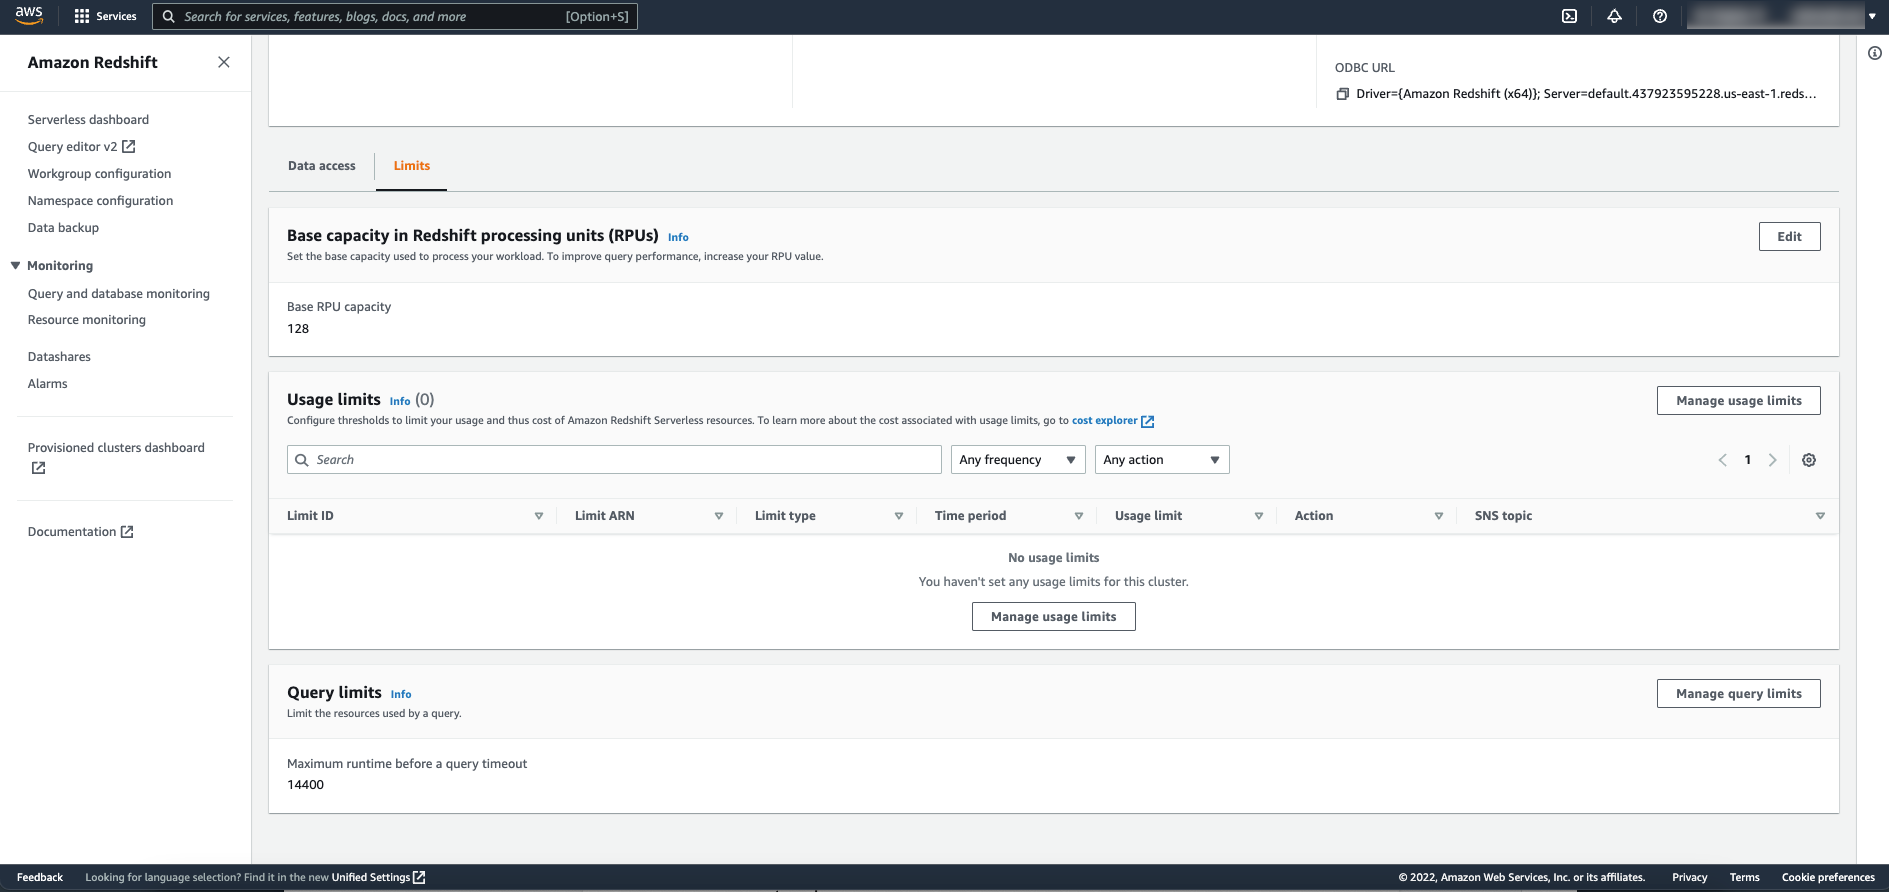The width and height of the screenshot is (1889, 892).
Task: Focus the usage limits Search field
Action: coord(614,460)
